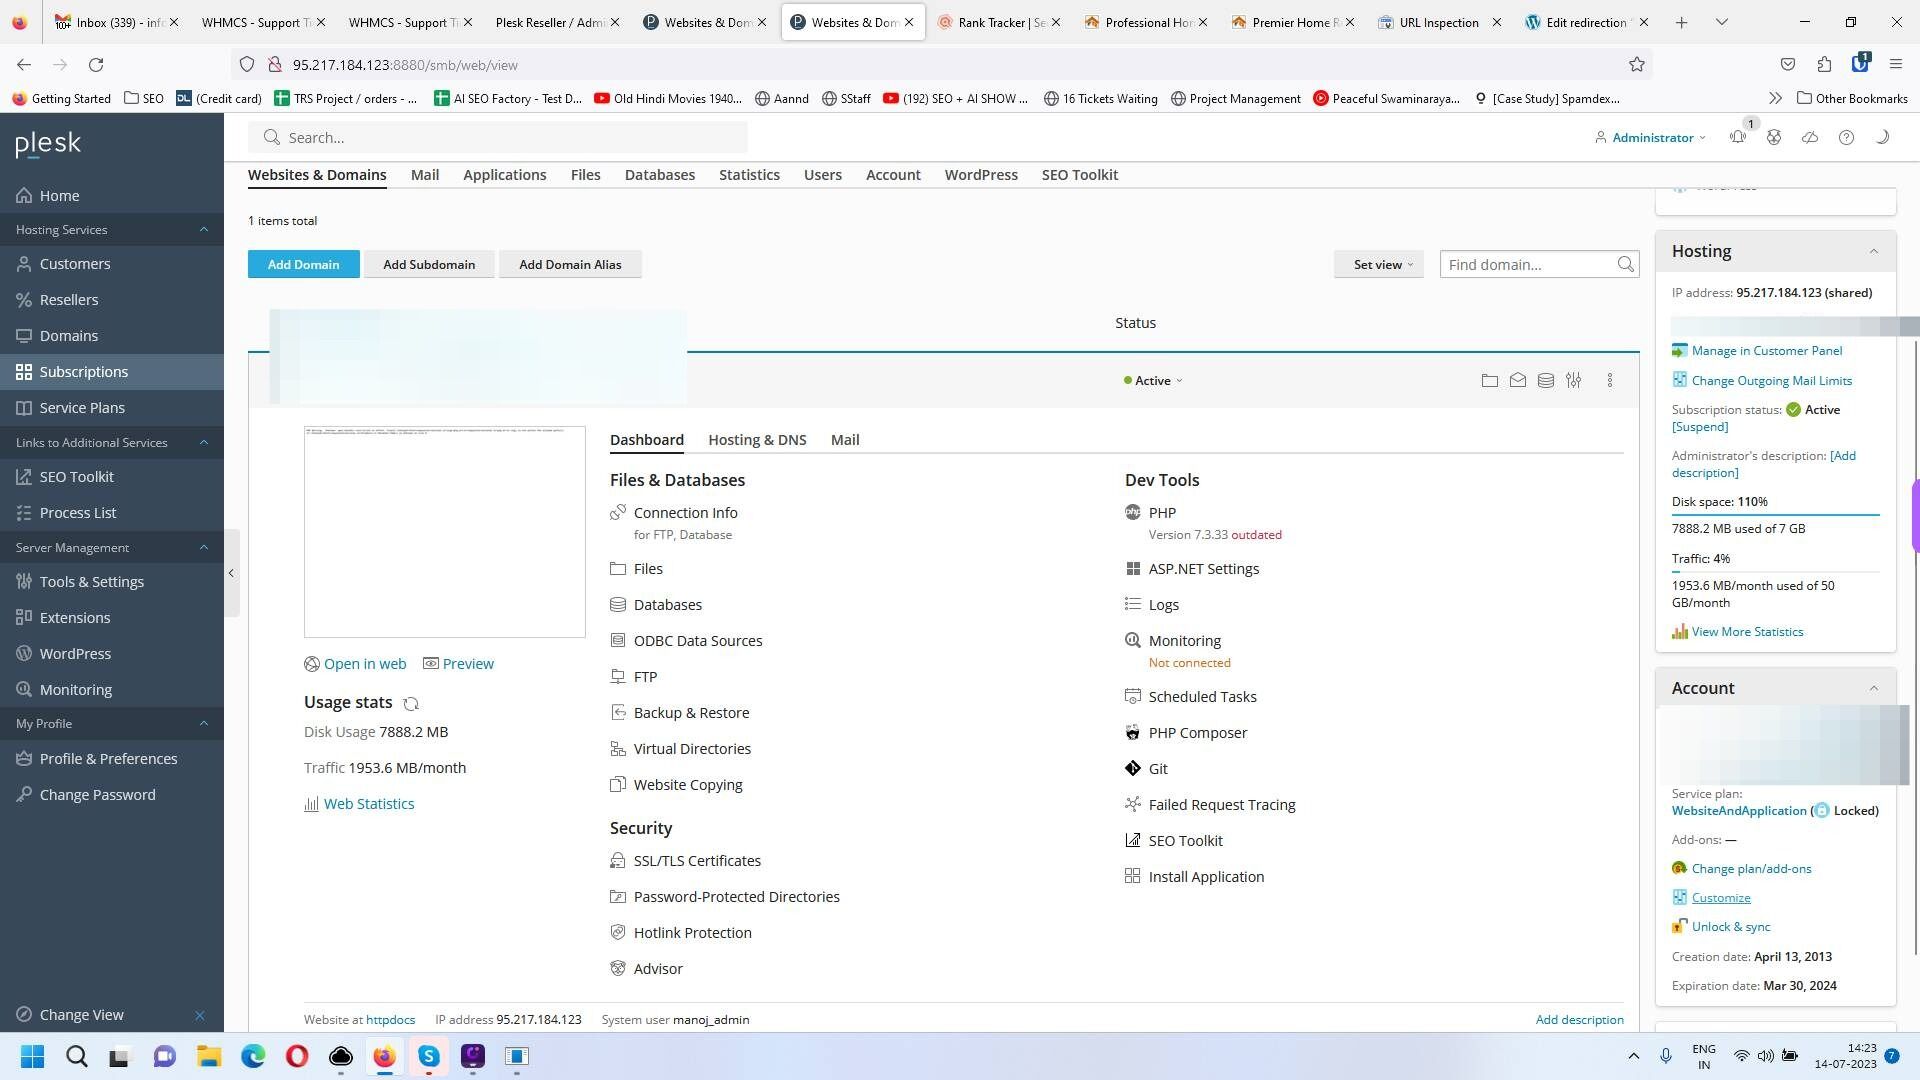Open the domain's file manager folder icon
This screenshot has width=1920, height=1080.
(x=1489, y=380)
